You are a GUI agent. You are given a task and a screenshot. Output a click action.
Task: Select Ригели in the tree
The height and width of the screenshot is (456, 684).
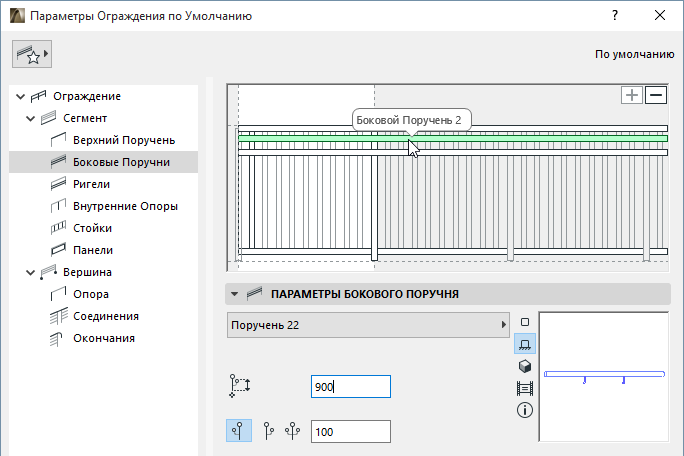coord(91,184)
